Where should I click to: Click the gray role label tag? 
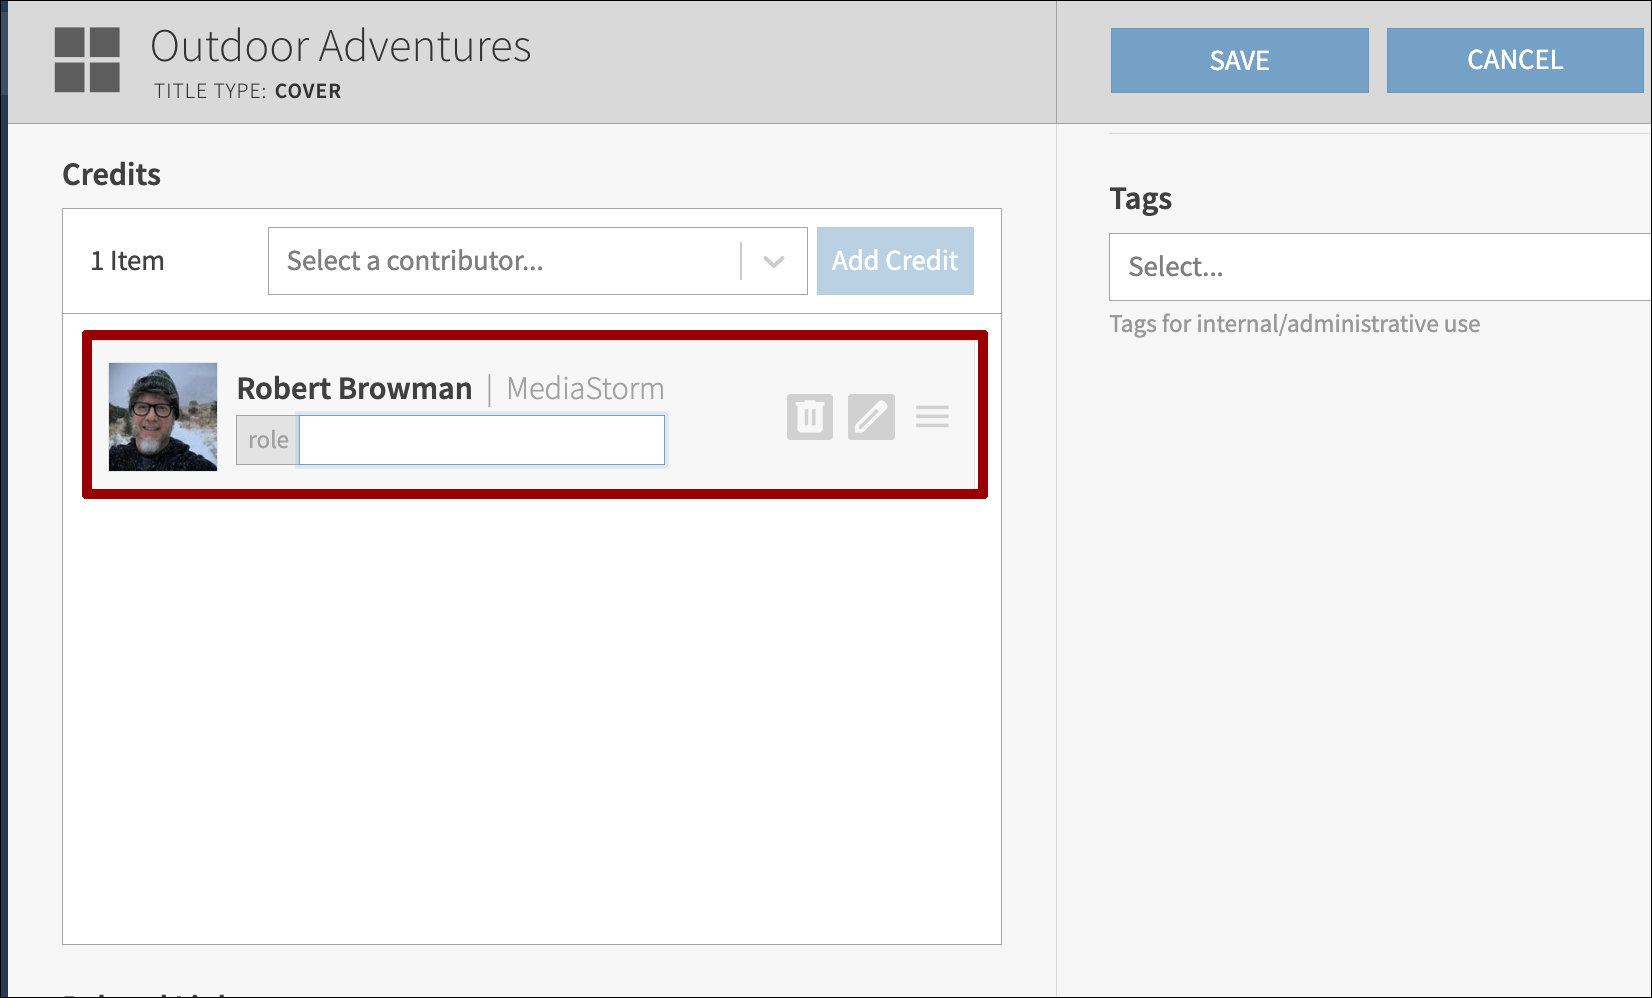(268, 440)
